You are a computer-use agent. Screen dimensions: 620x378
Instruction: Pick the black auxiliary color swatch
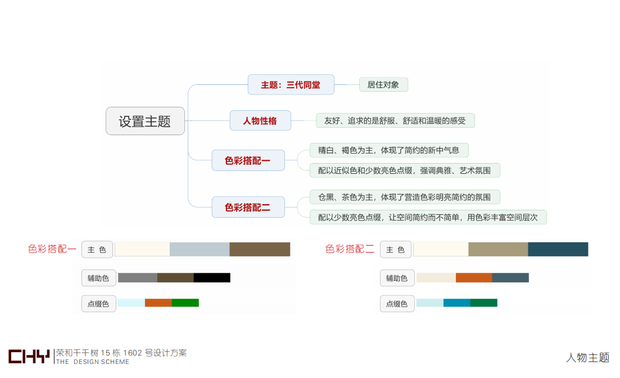pyautogui.click(x=212, y=278)
